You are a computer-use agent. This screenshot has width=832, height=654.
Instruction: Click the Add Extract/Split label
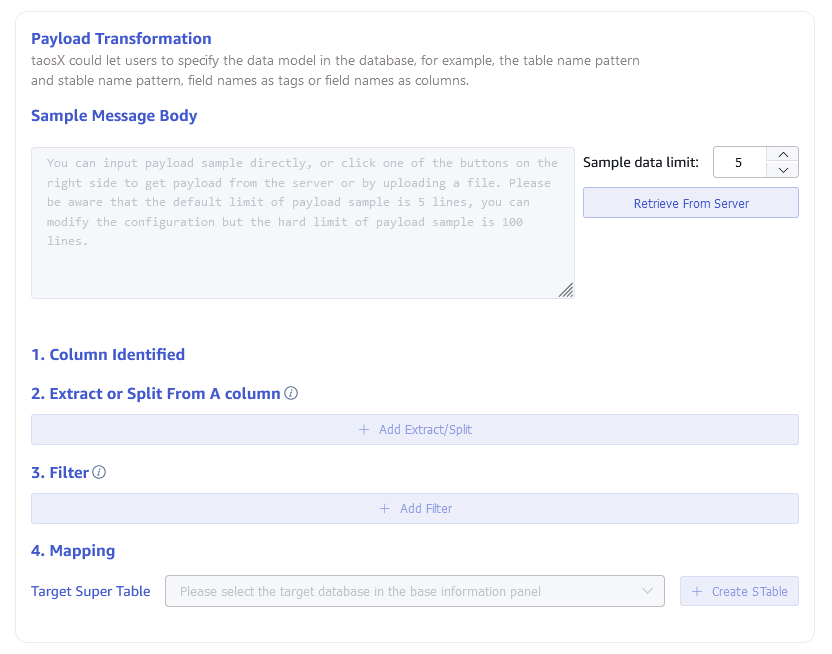click(425, 430)
